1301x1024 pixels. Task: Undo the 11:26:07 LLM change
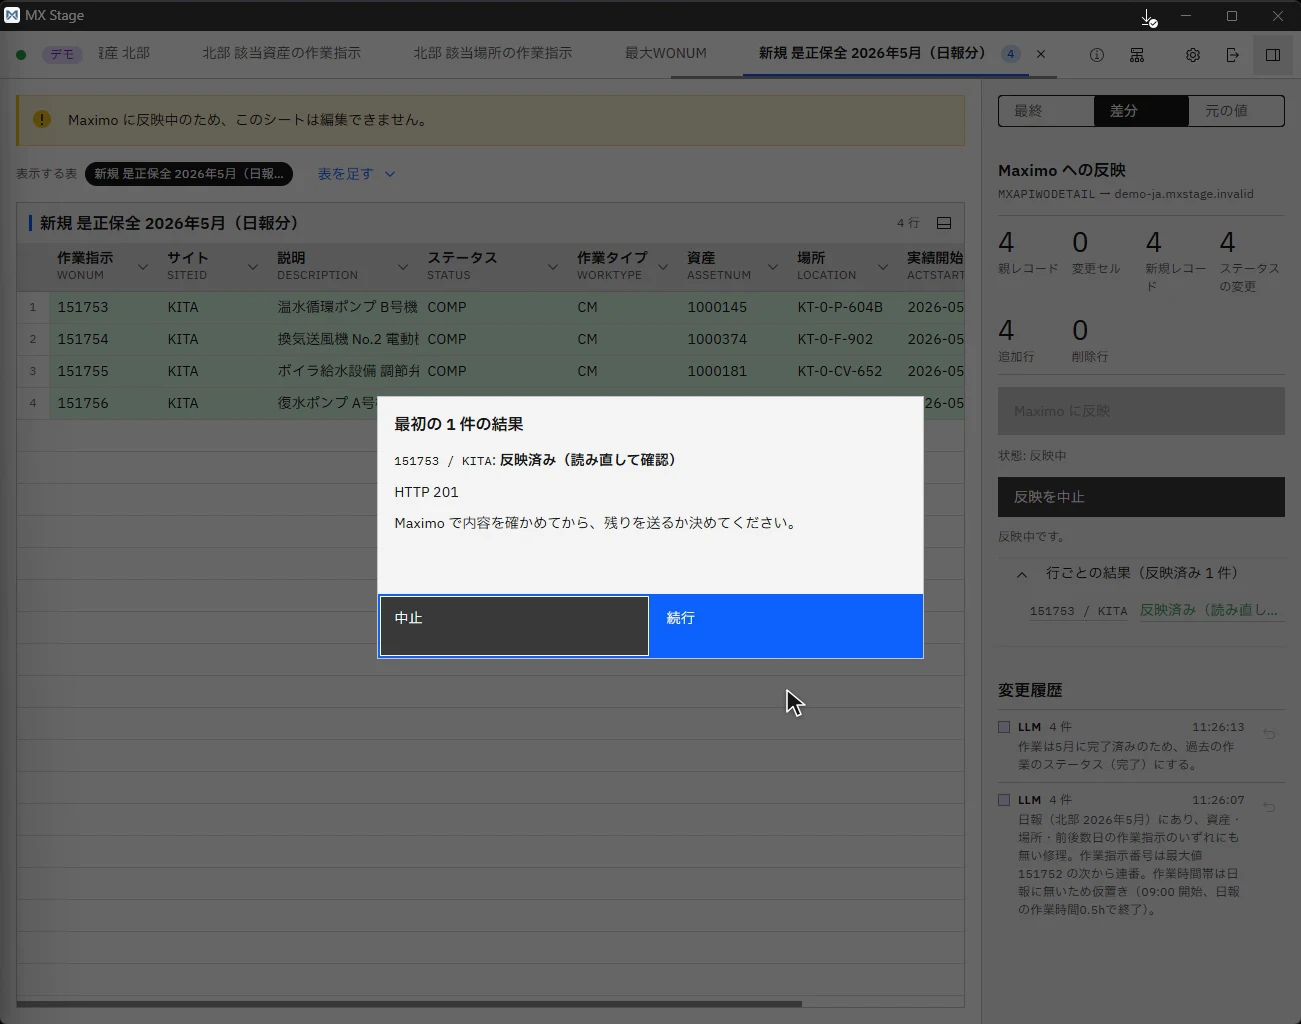[x=1269, y=807]
